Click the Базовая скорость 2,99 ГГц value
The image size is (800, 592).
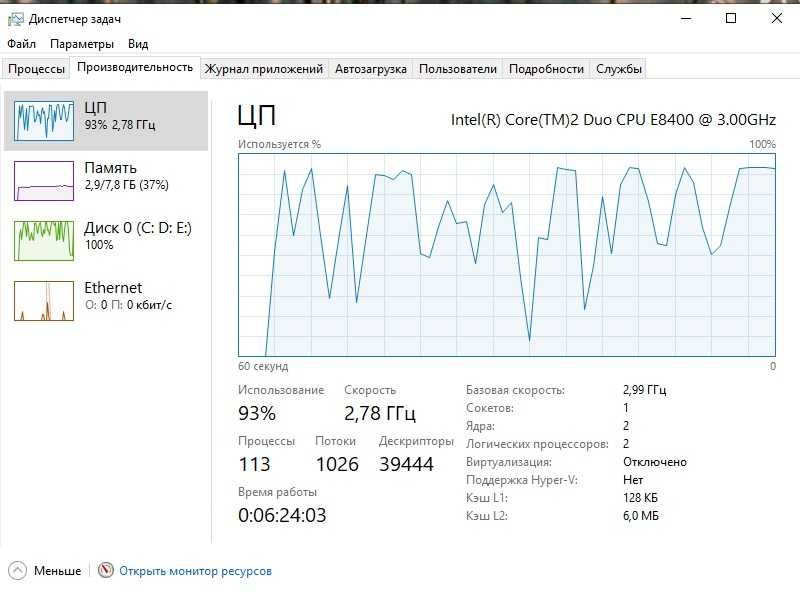[644, 390]
